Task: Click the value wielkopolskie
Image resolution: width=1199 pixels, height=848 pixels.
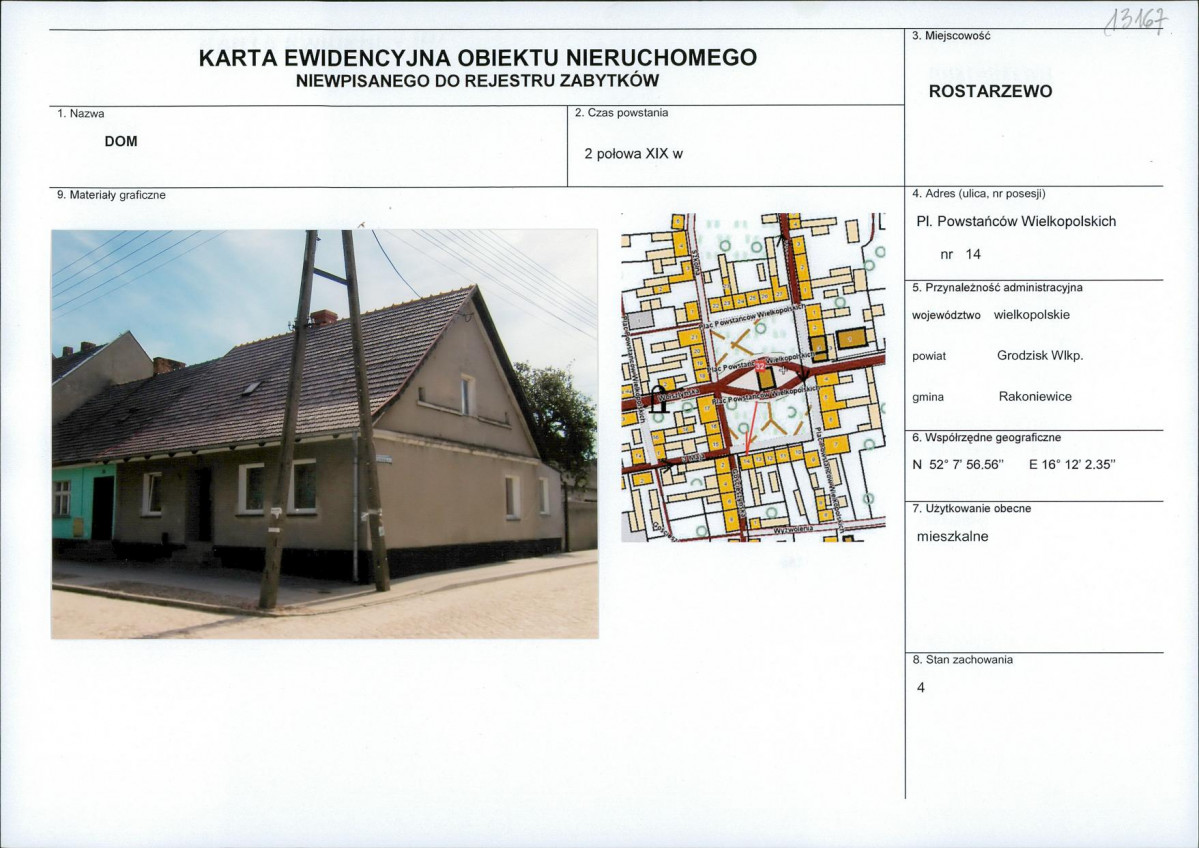Action: coord(1032,315)
